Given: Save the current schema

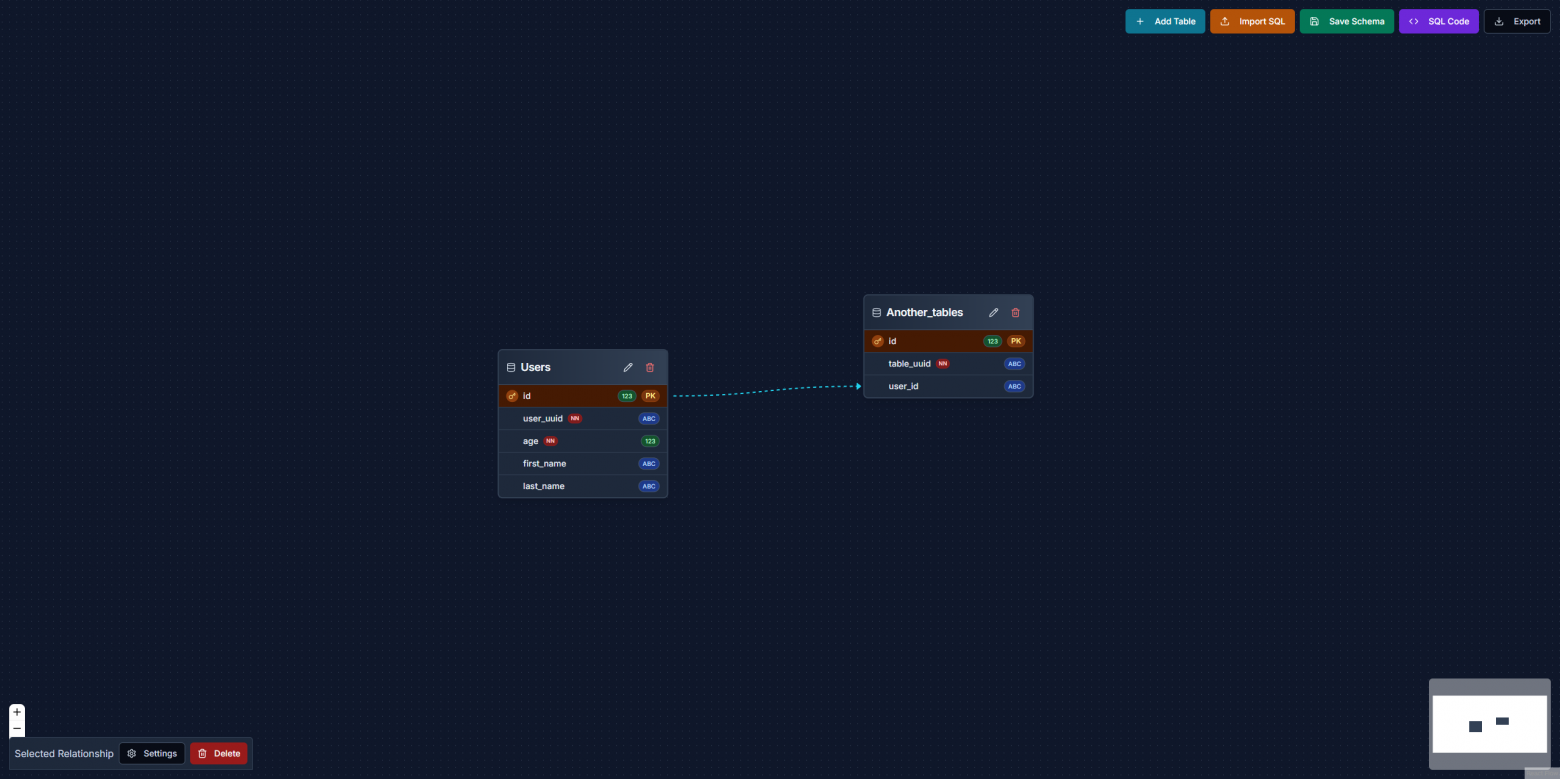Looking at the screenshot, I should click(x=1346, y=21).
